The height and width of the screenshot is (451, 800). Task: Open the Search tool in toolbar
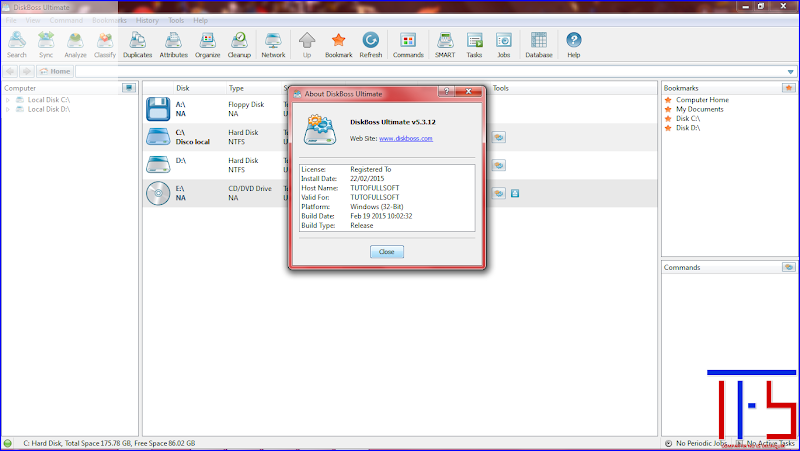point(17,45)
